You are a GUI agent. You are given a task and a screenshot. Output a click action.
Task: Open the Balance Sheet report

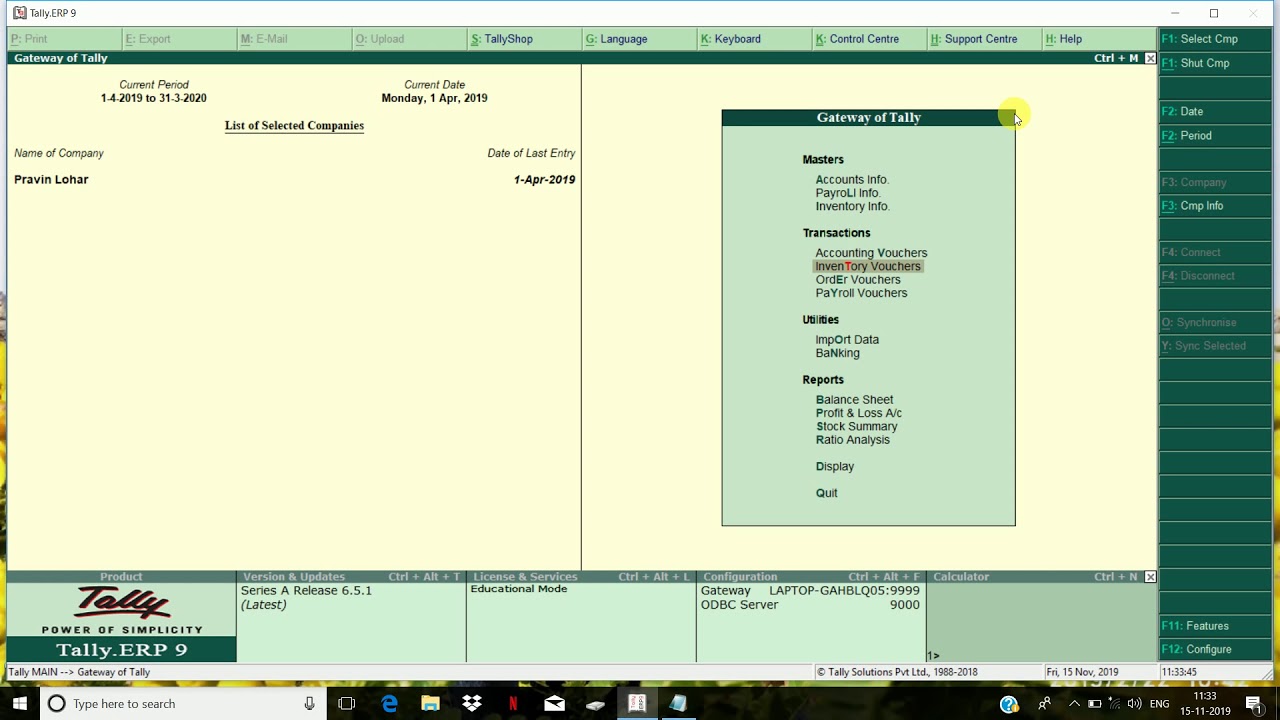click(x=854, y=400)
